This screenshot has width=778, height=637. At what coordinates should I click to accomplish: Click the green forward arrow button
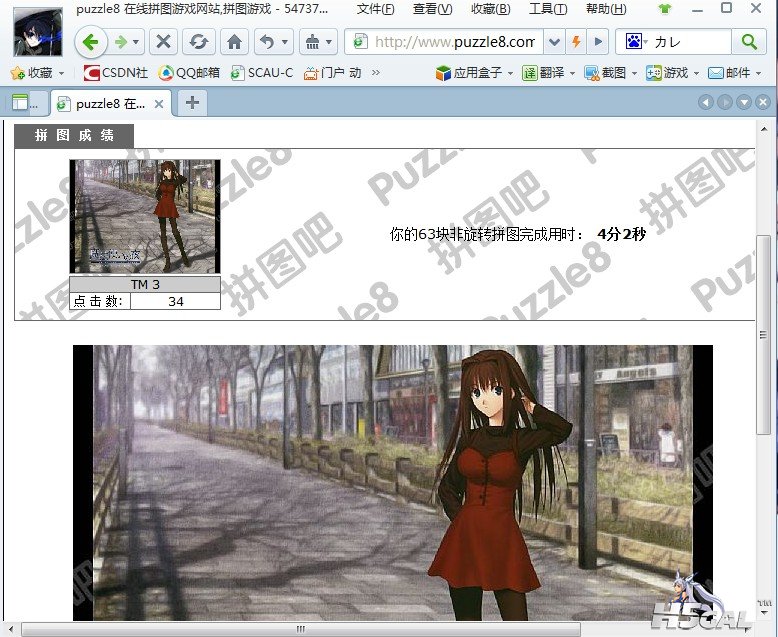(x=120, y=42)
